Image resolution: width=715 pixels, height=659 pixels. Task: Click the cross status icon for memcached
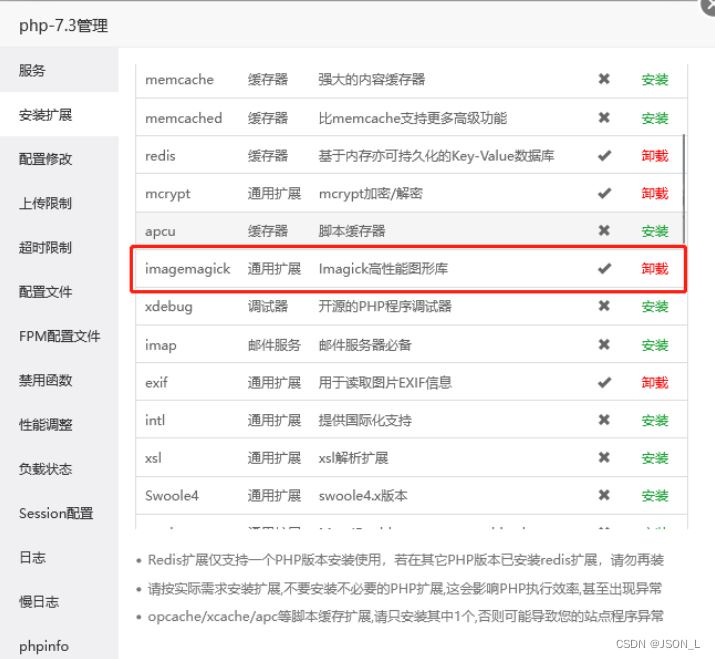click(x=604, y=118)
